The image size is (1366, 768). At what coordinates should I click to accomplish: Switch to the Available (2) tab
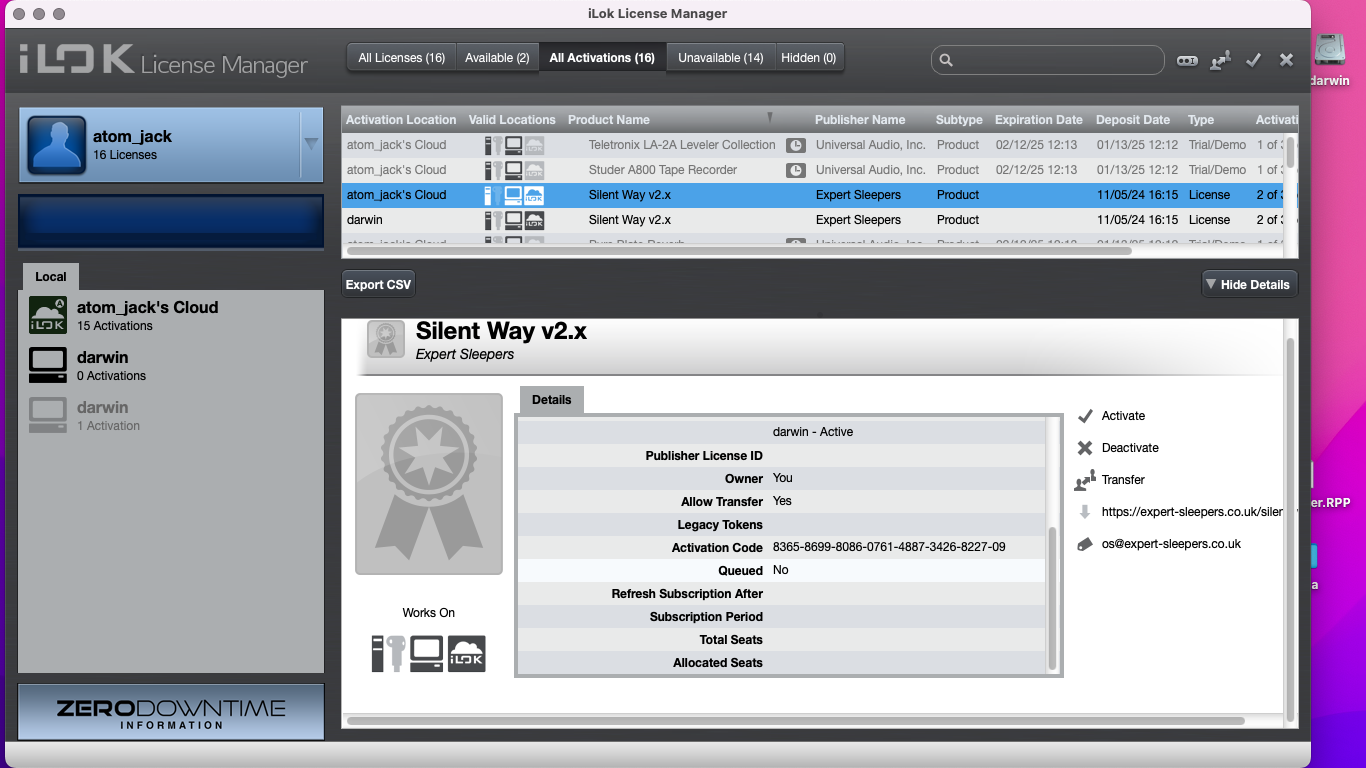point(497,58)
